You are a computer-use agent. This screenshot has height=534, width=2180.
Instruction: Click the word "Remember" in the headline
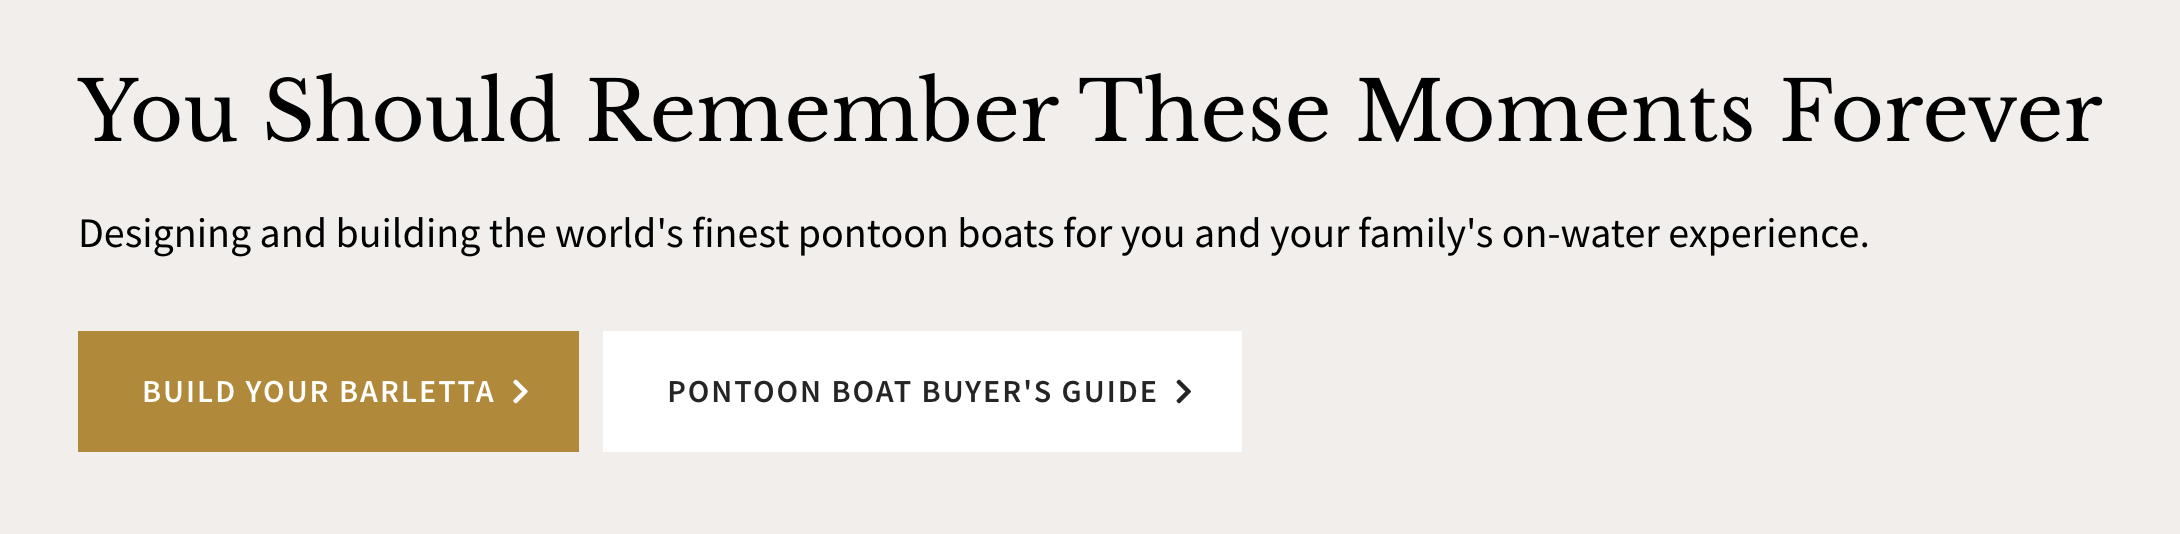click(822, 112)
